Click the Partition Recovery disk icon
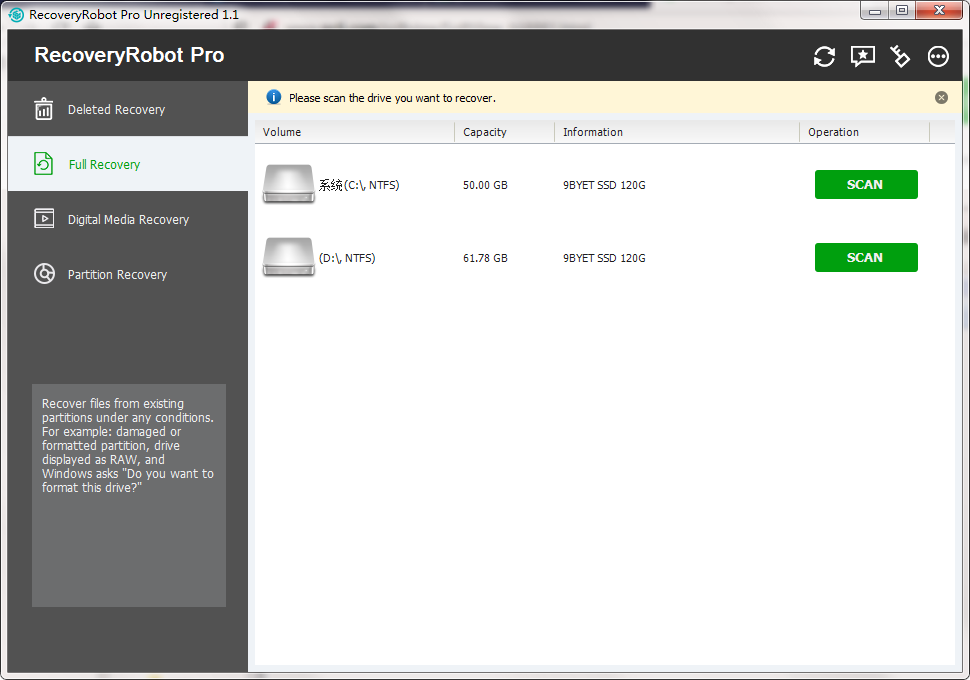This screenshot has width=970, height=680. pyautogui.click(x=44, y=273)
